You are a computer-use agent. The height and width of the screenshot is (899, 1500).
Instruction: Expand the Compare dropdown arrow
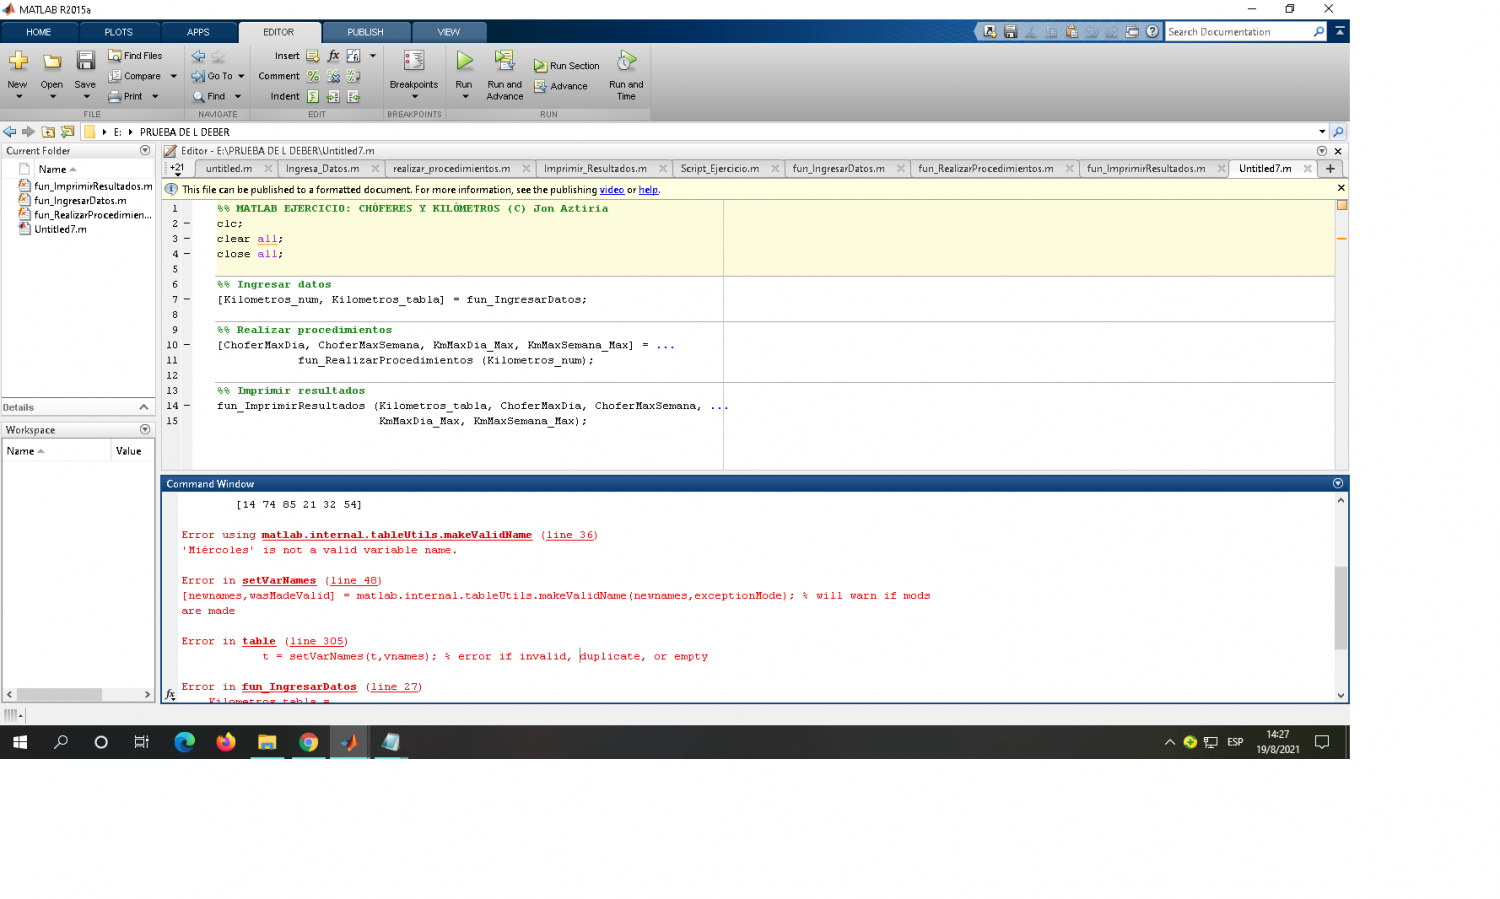coord(173,76)
